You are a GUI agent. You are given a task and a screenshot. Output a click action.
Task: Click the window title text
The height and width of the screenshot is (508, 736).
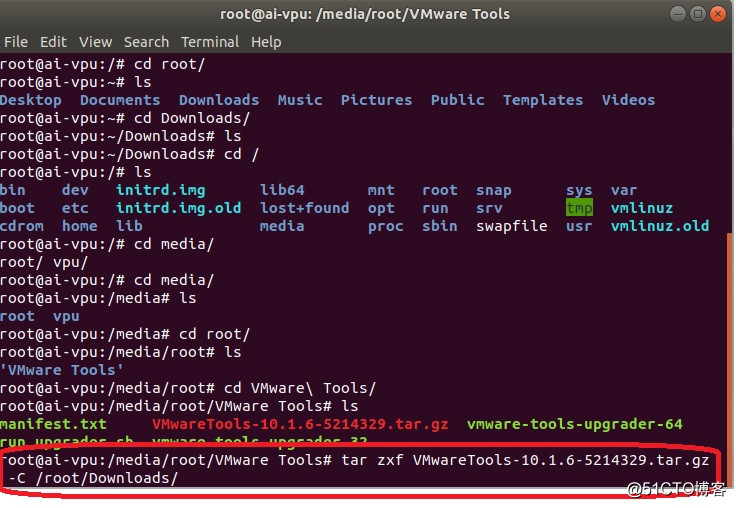tap(365, 14)
